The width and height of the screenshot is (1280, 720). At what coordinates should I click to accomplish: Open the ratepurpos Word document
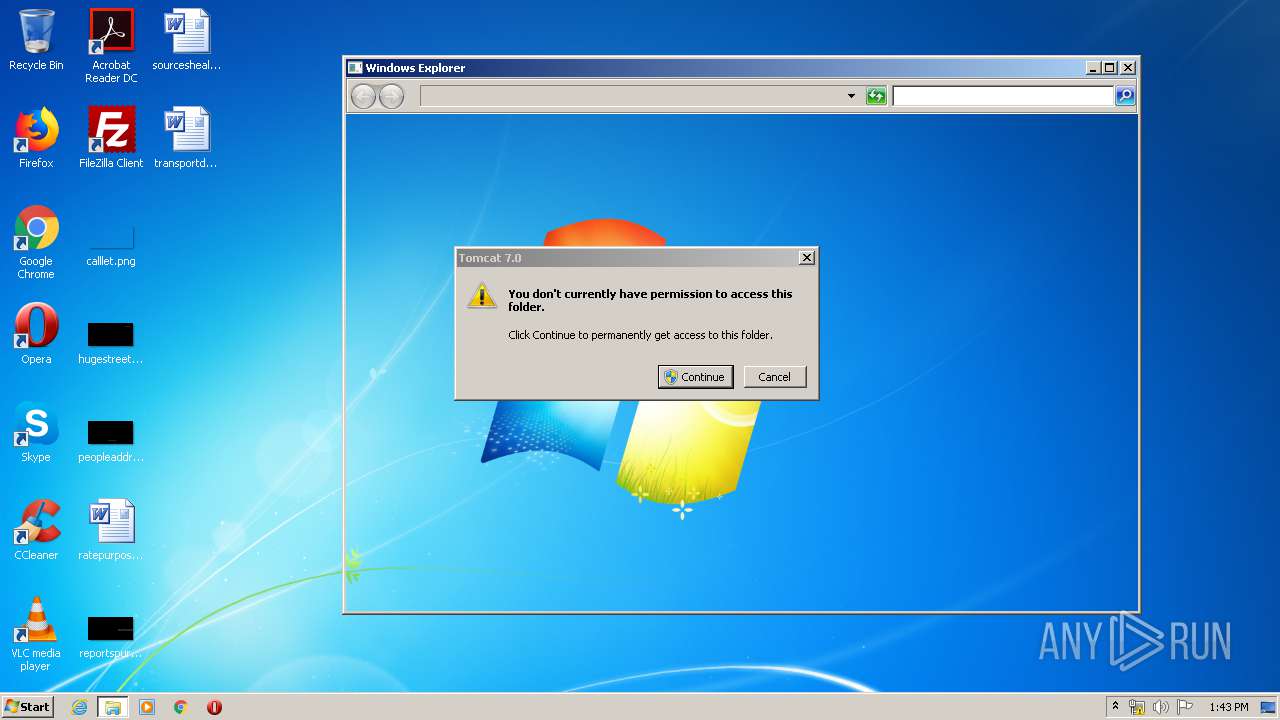pyautogui.click(x=111, y=530)
